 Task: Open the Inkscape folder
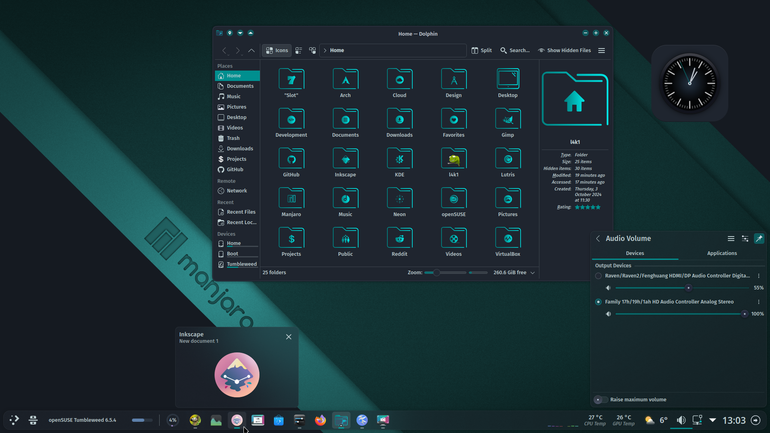coord(345,162)
